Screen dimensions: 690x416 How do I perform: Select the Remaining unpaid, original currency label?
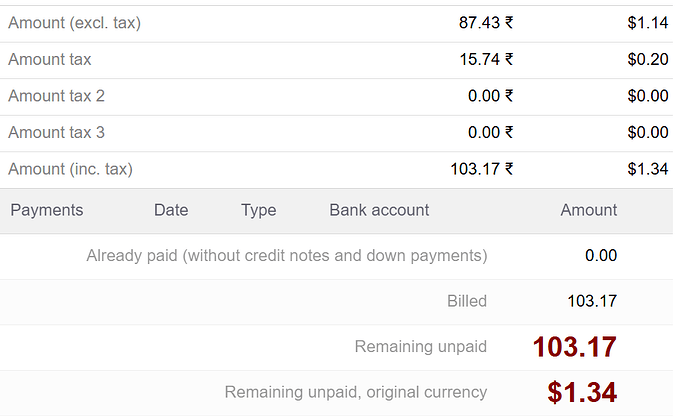pos(356,392)
